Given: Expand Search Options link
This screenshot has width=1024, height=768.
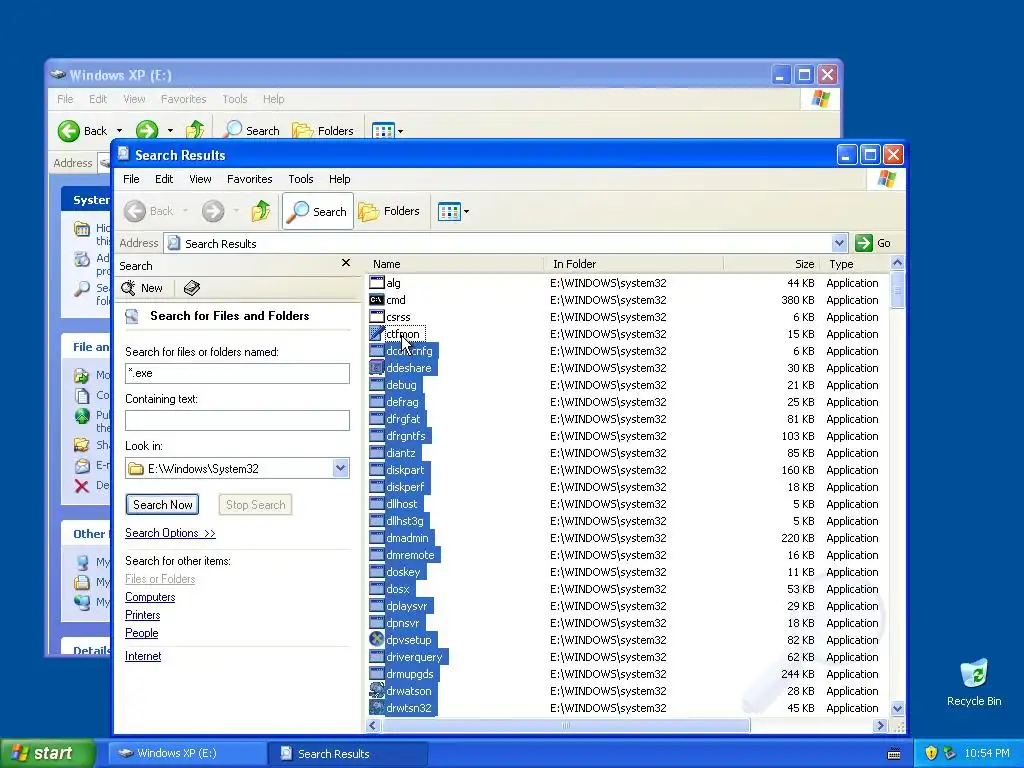Looking at the screenshot, I should pyautogui.click(x=170, y=533).
